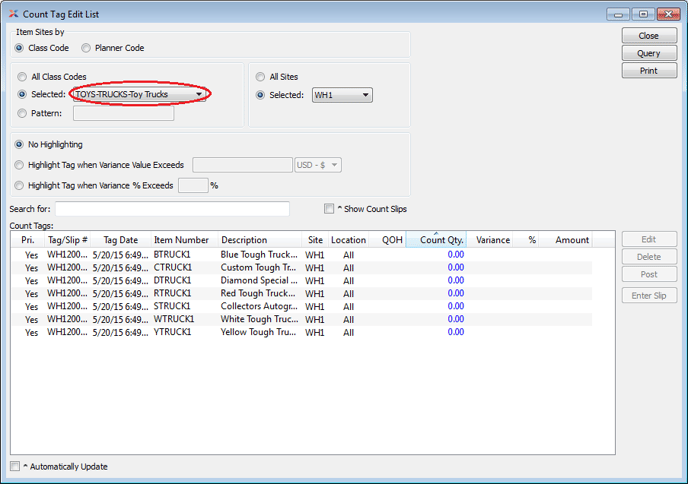Expand the WH1 site dropdown

(x=342, y=95)
